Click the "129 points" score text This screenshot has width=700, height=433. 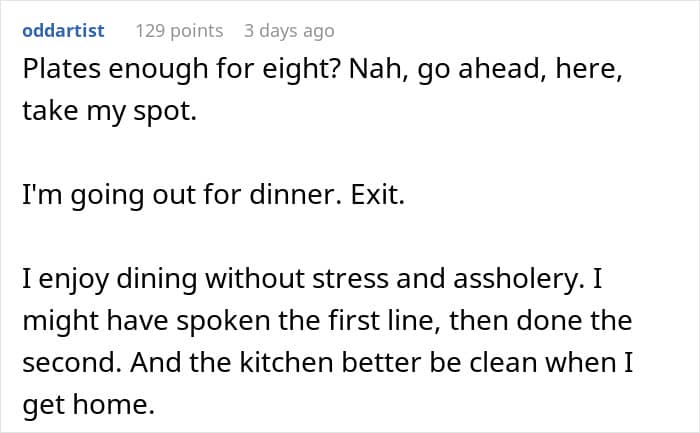[178, 31]
